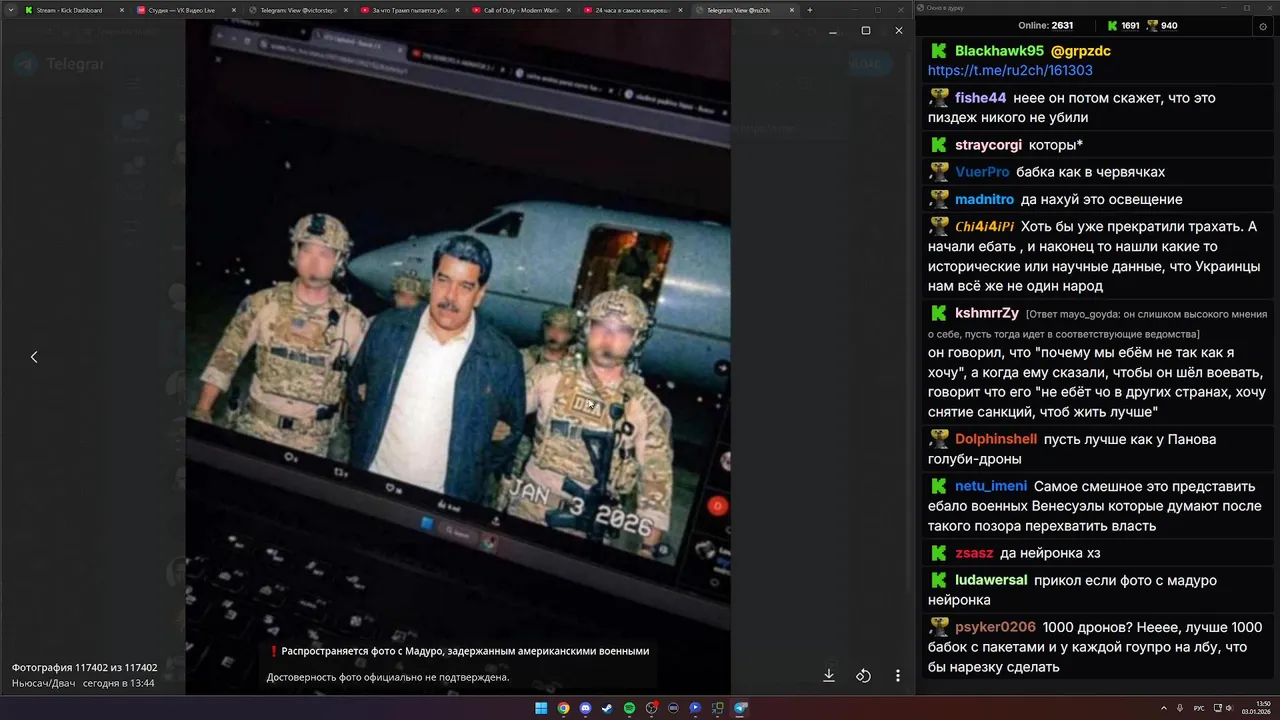1280x720 pixels.
Task: Open Spotify from the taskbar
Action: (629, 708)
